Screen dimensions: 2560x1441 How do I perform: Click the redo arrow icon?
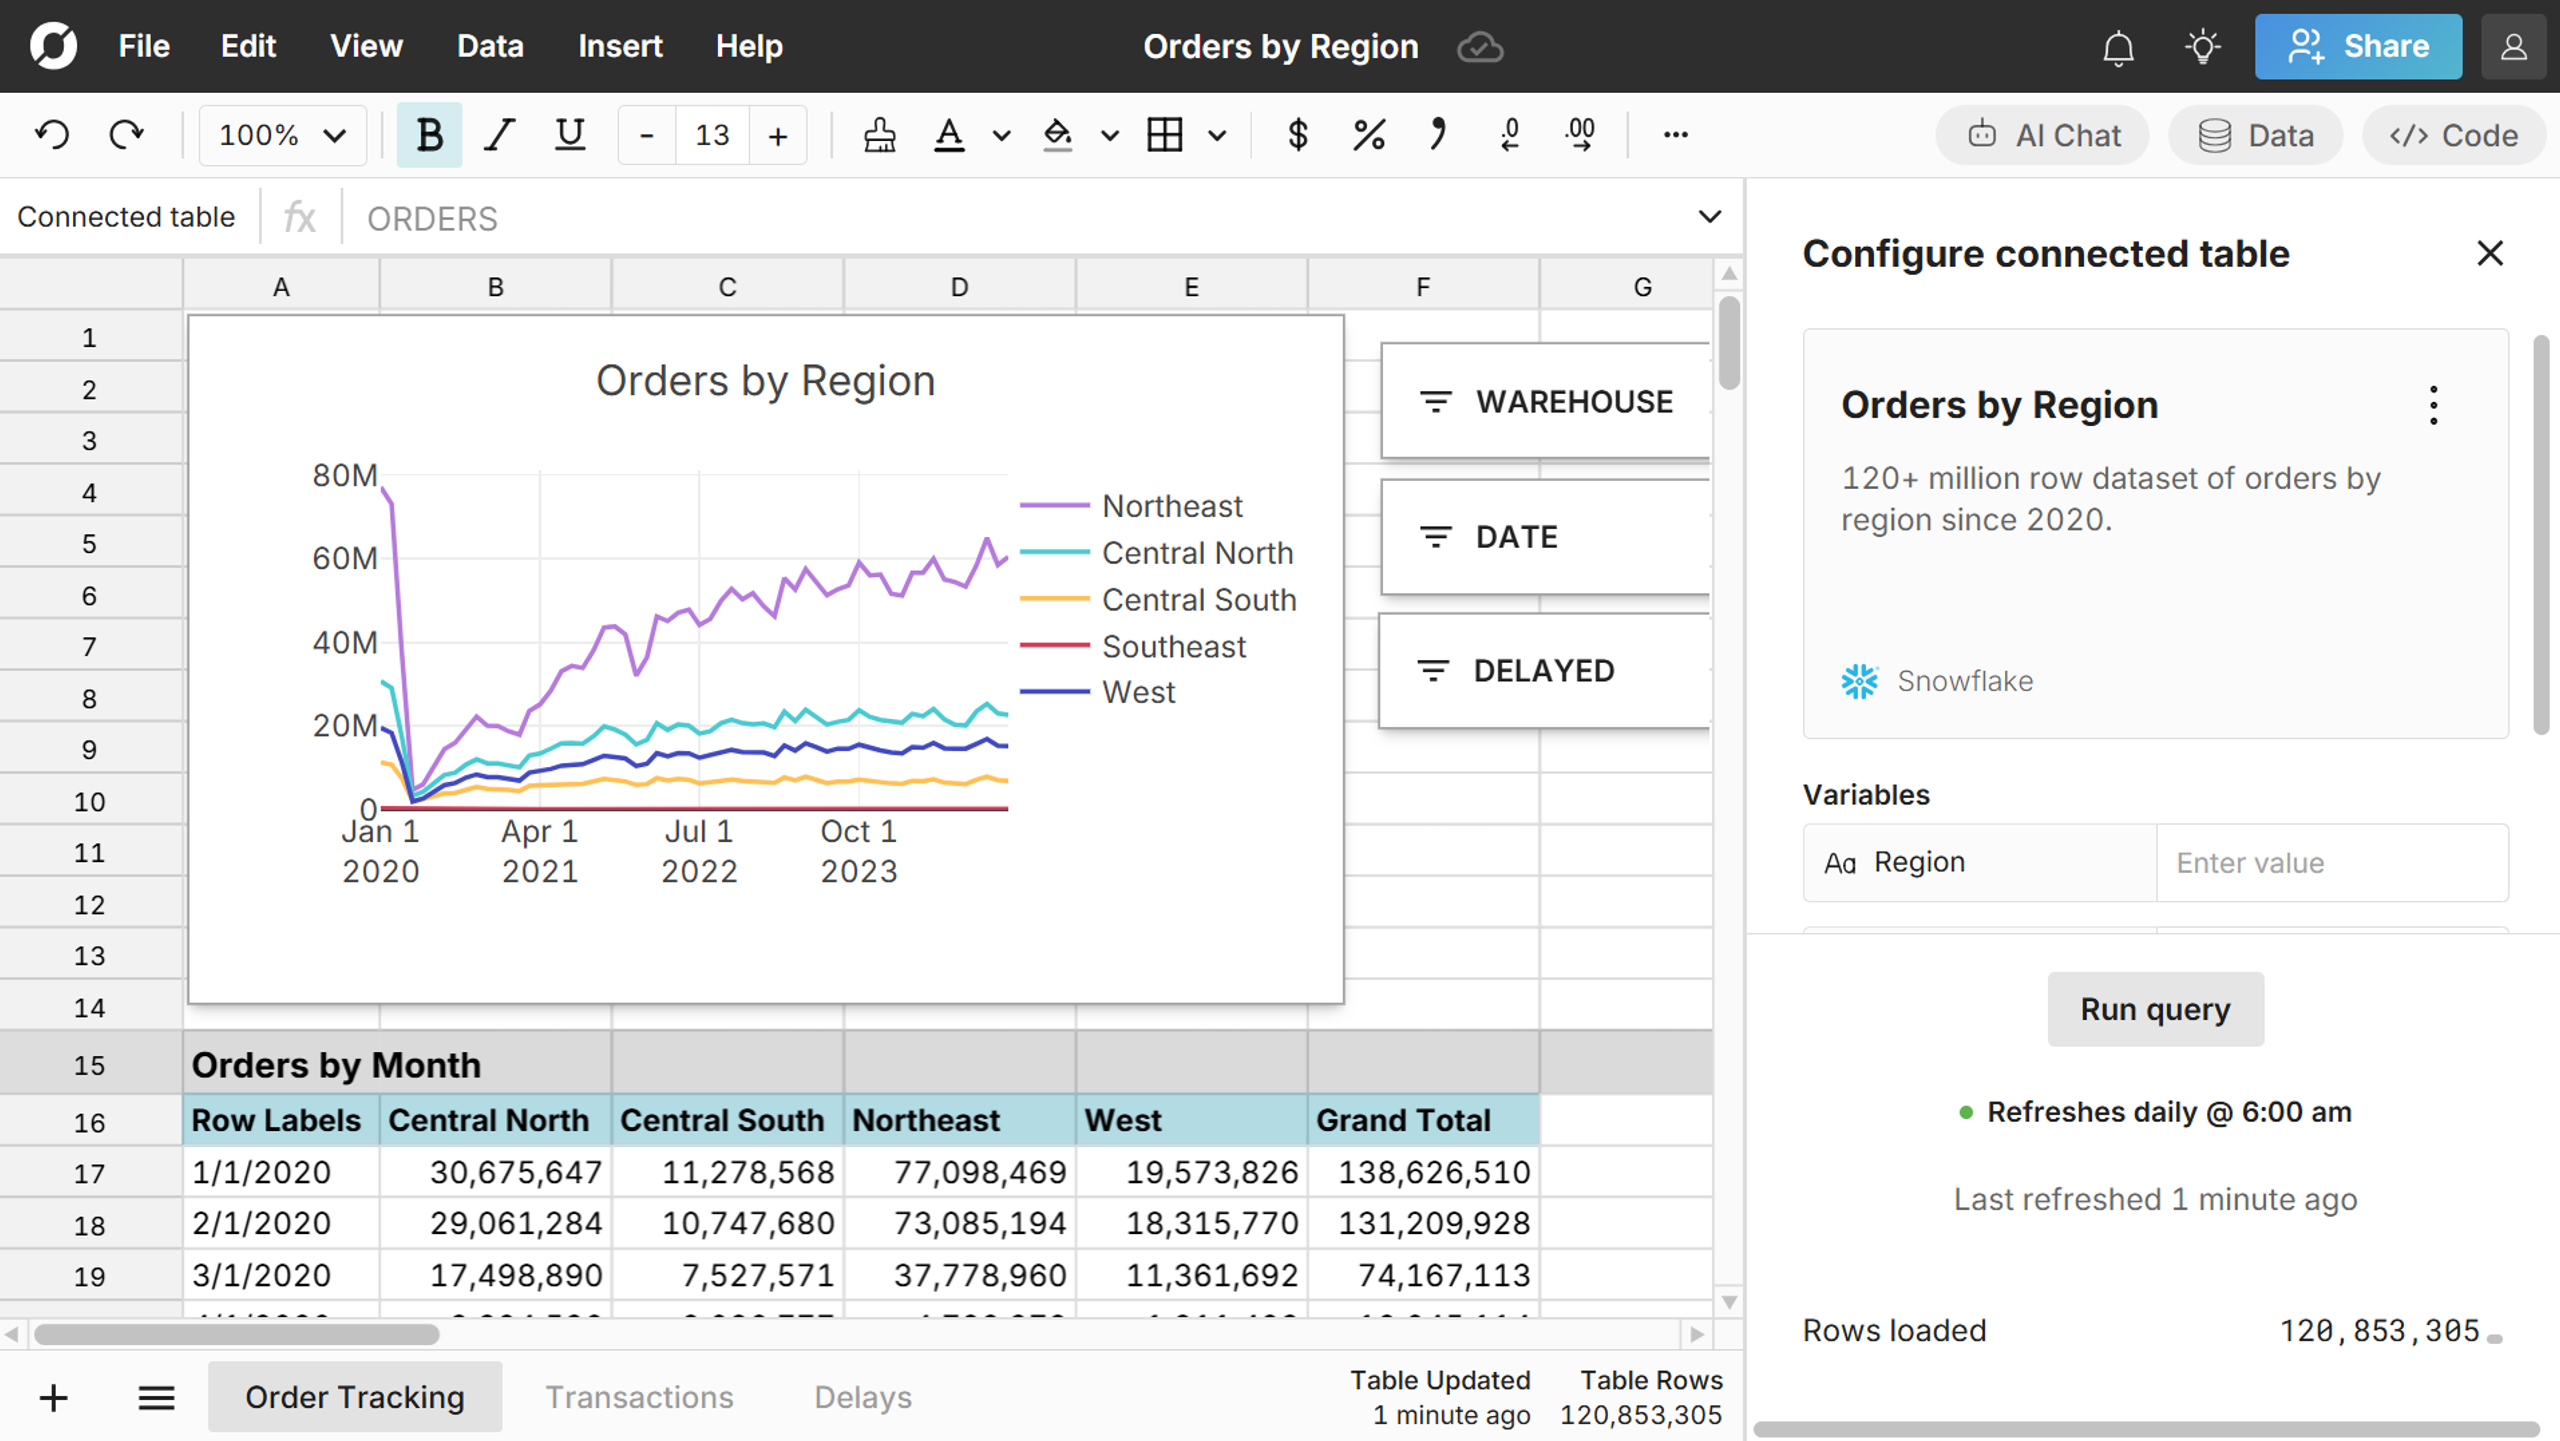126,135
